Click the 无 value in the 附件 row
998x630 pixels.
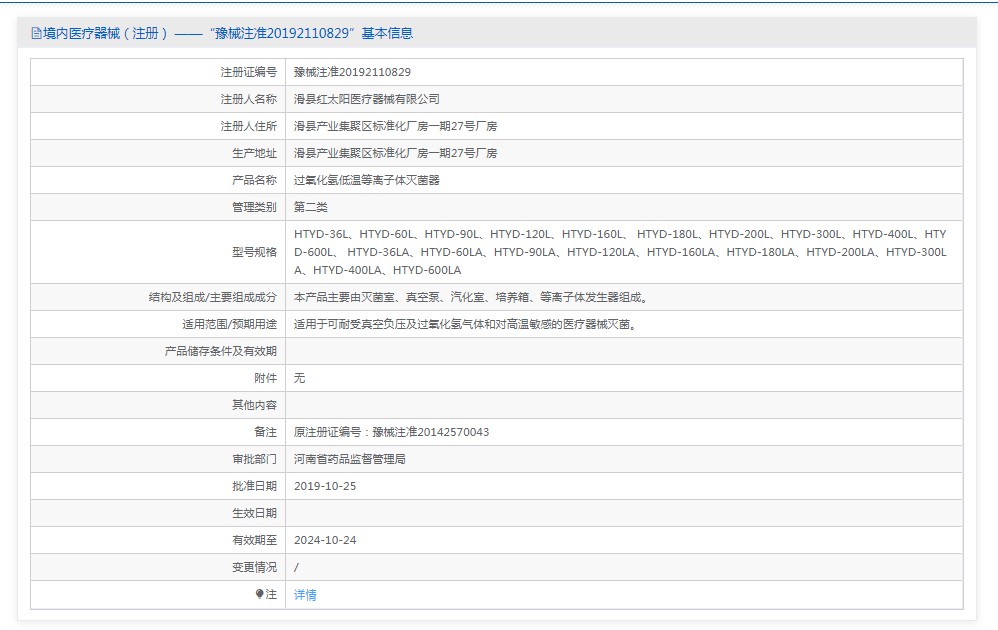click(299, 378)
